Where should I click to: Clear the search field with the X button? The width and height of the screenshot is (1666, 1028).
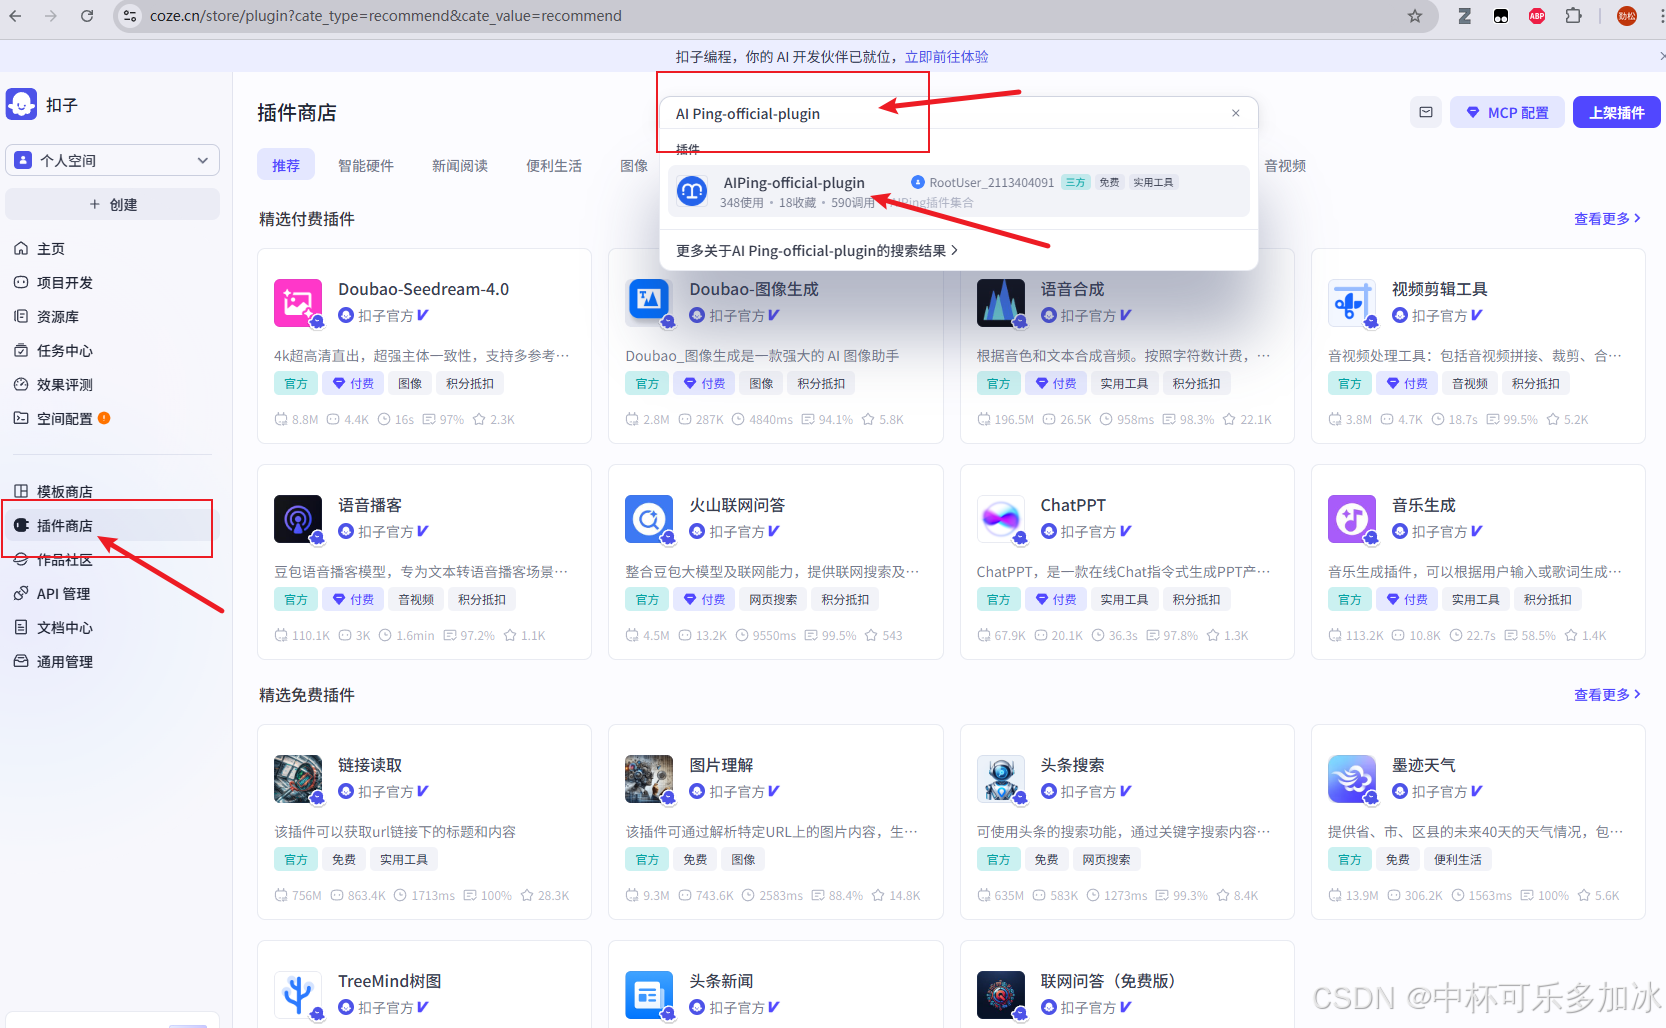click(x=1236, y=113)
